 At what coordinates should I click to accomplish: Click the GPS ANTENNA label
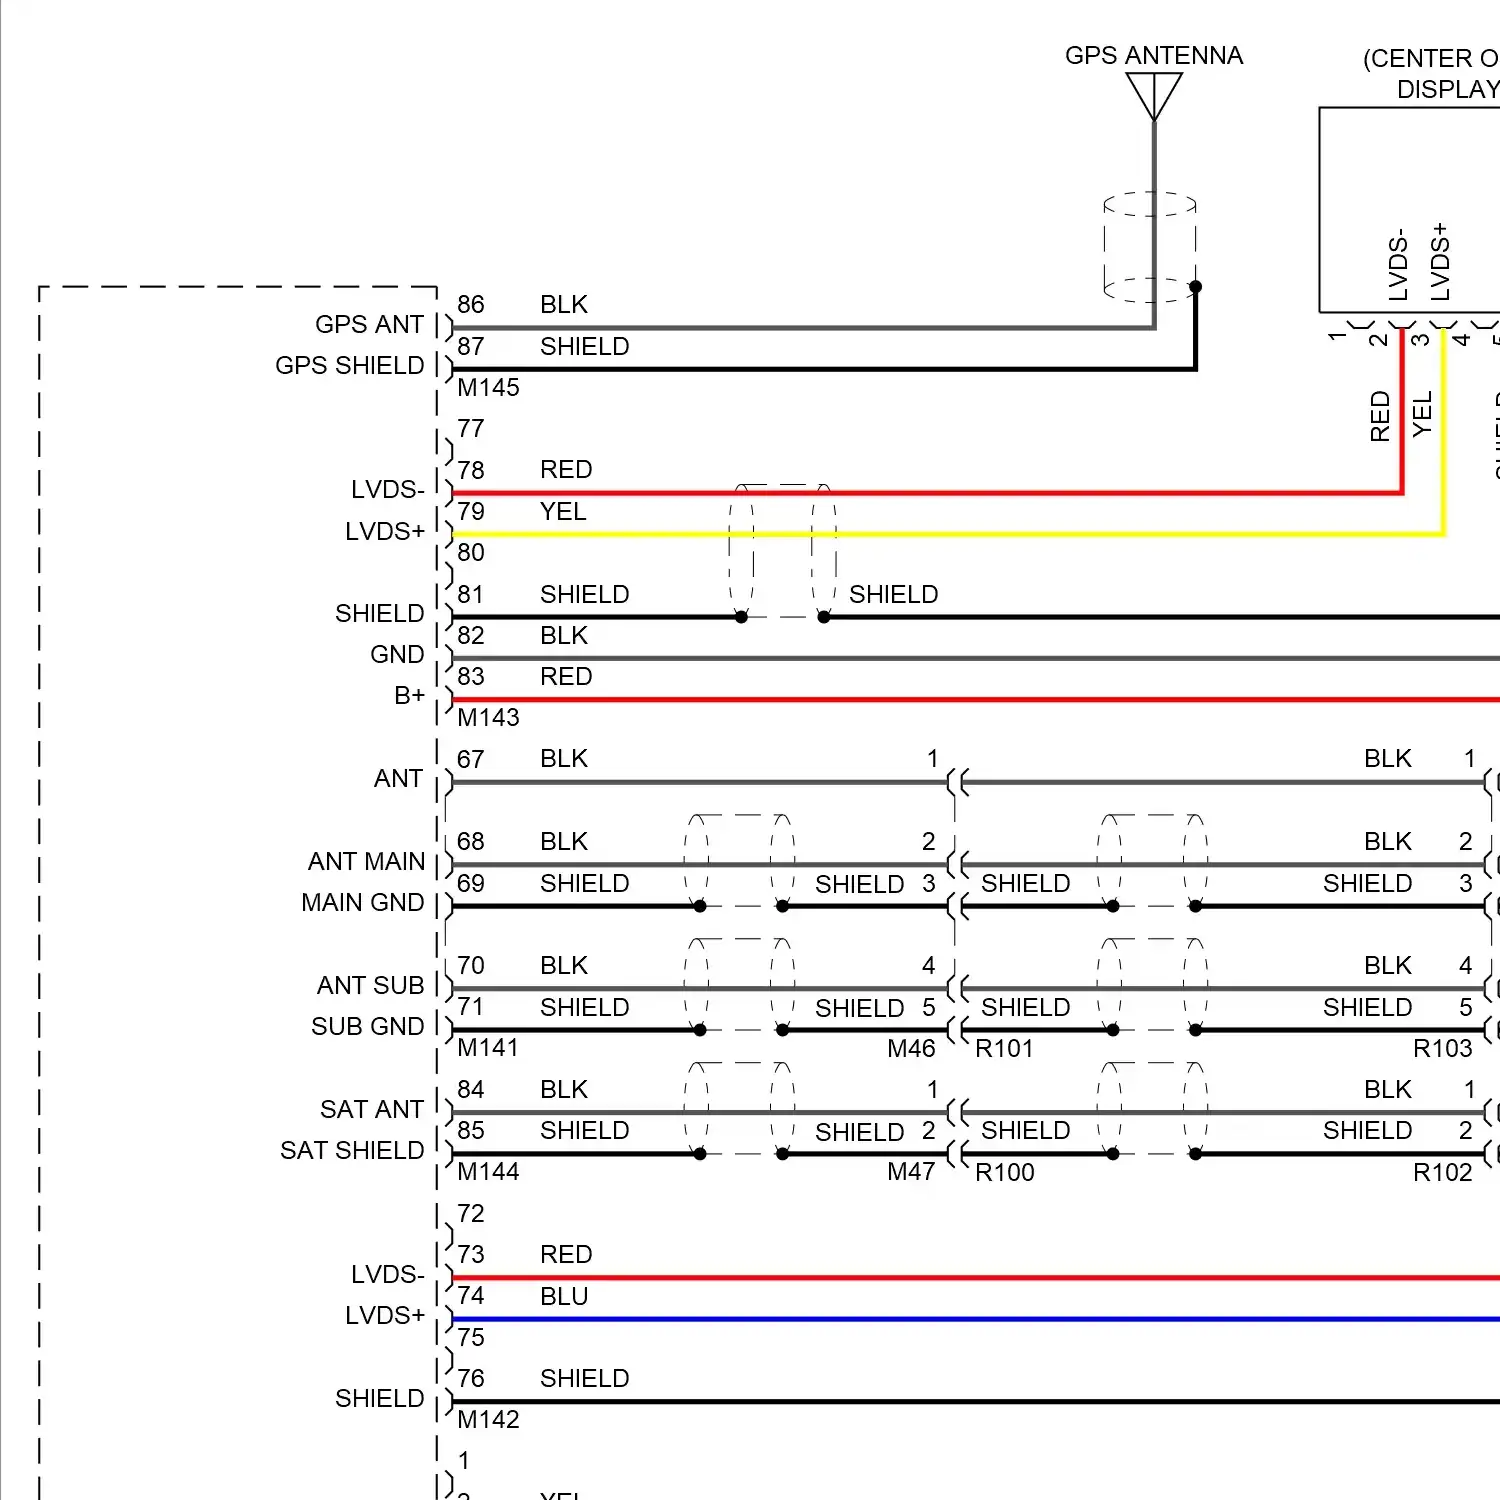[1153, 55]
